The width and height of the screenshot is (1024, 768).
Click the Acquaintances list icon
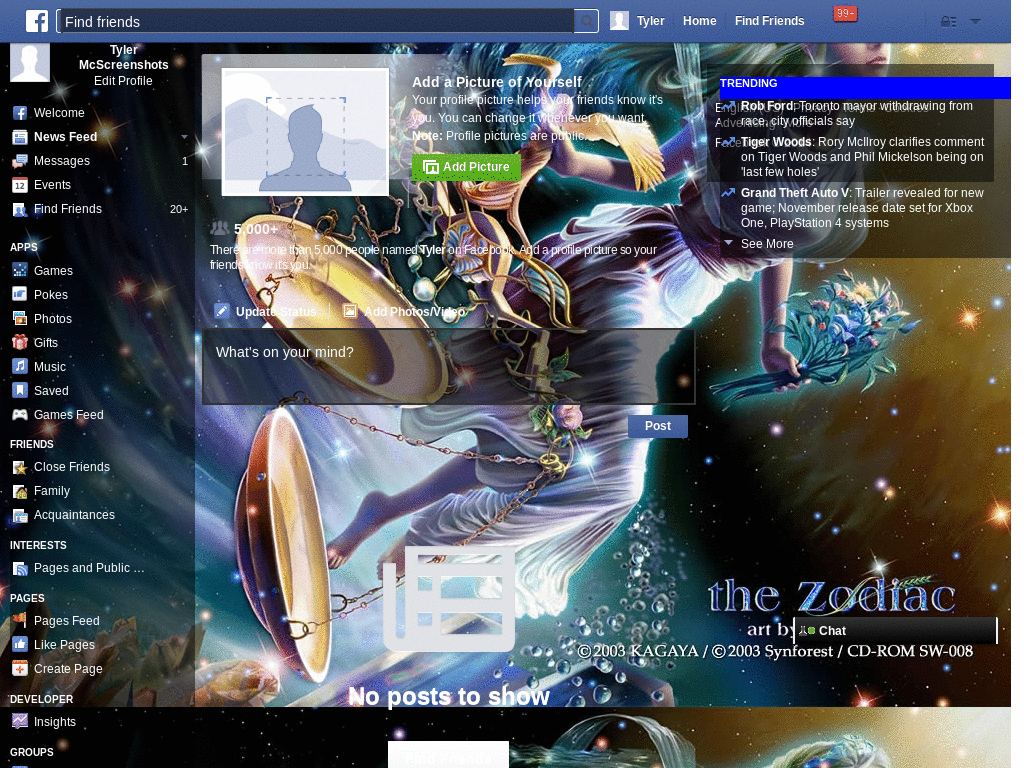click(20, 515)
